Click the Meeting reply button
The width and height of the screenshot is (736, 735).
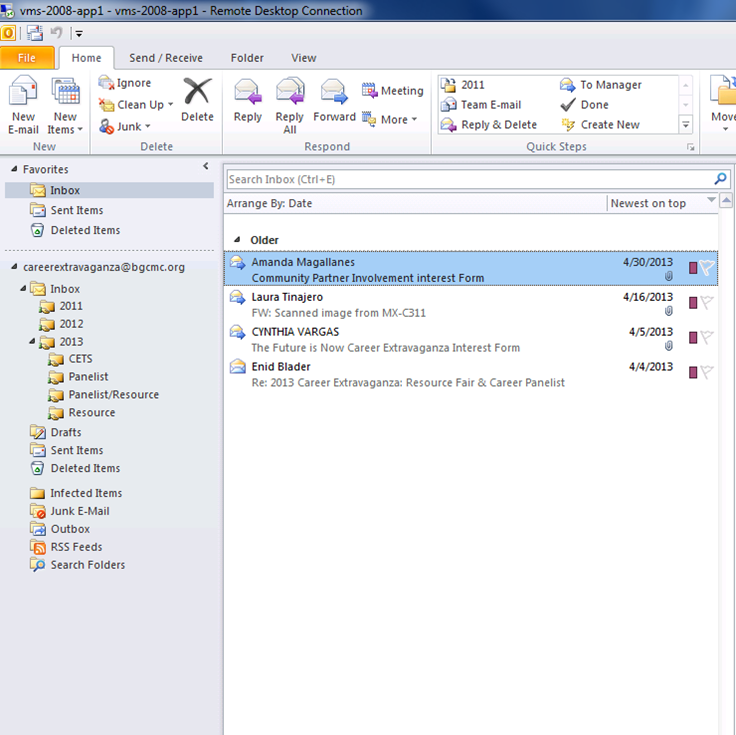(392, 90)
